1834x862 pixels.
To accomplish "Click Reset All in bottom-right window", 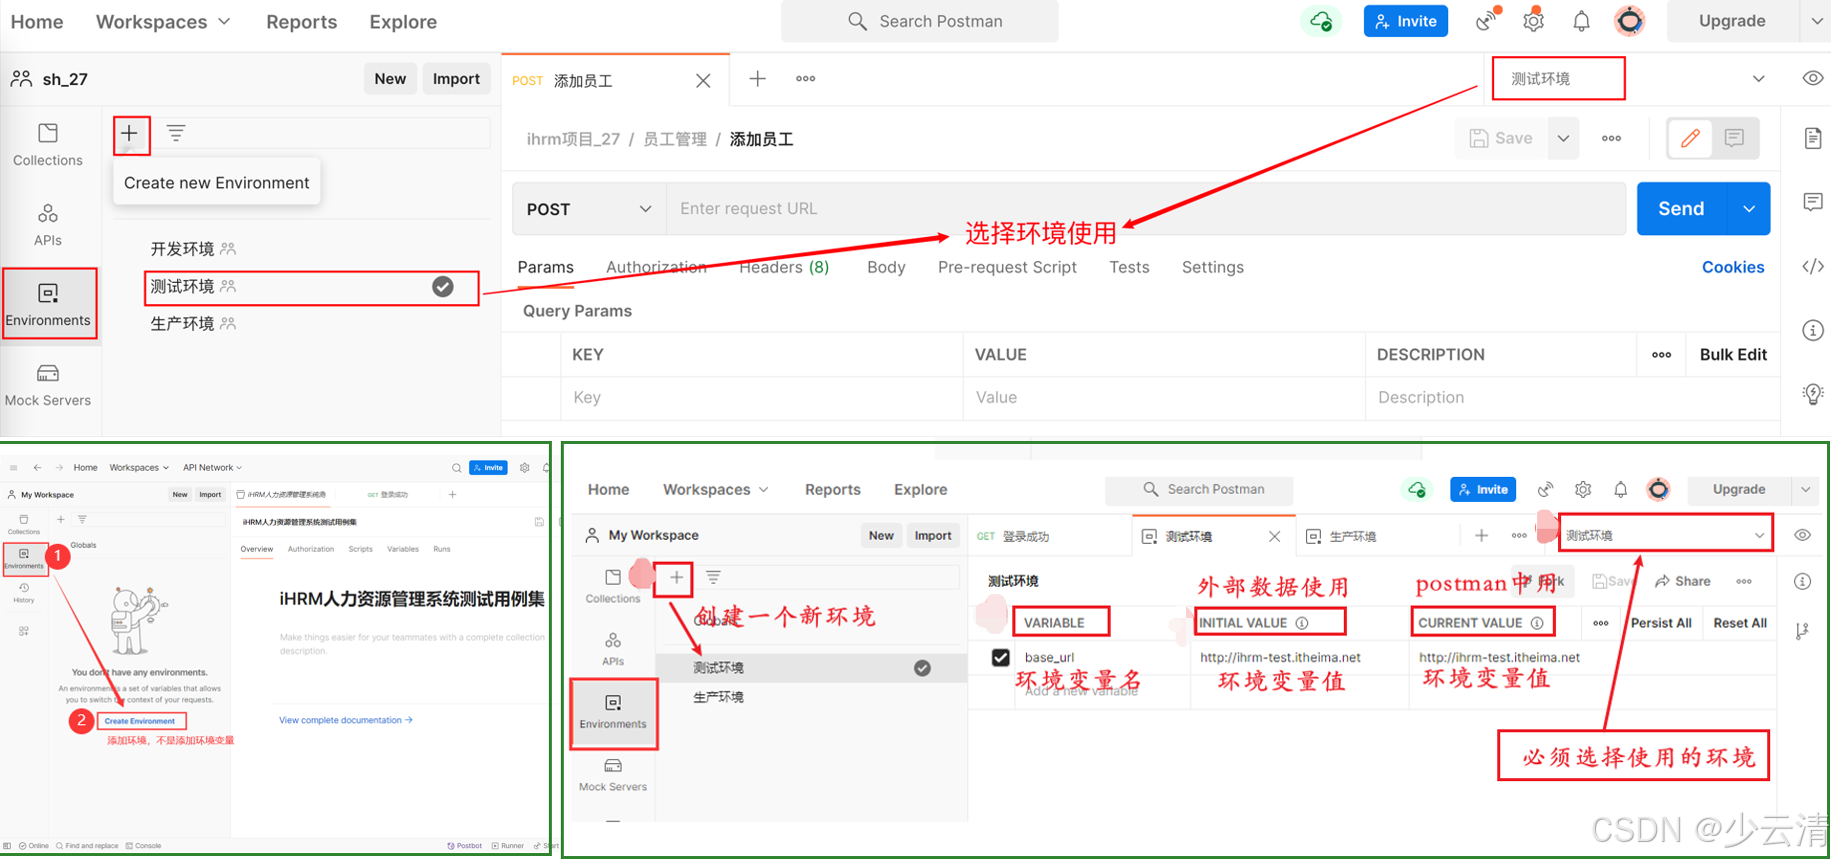I will [x=1739, y=622].
